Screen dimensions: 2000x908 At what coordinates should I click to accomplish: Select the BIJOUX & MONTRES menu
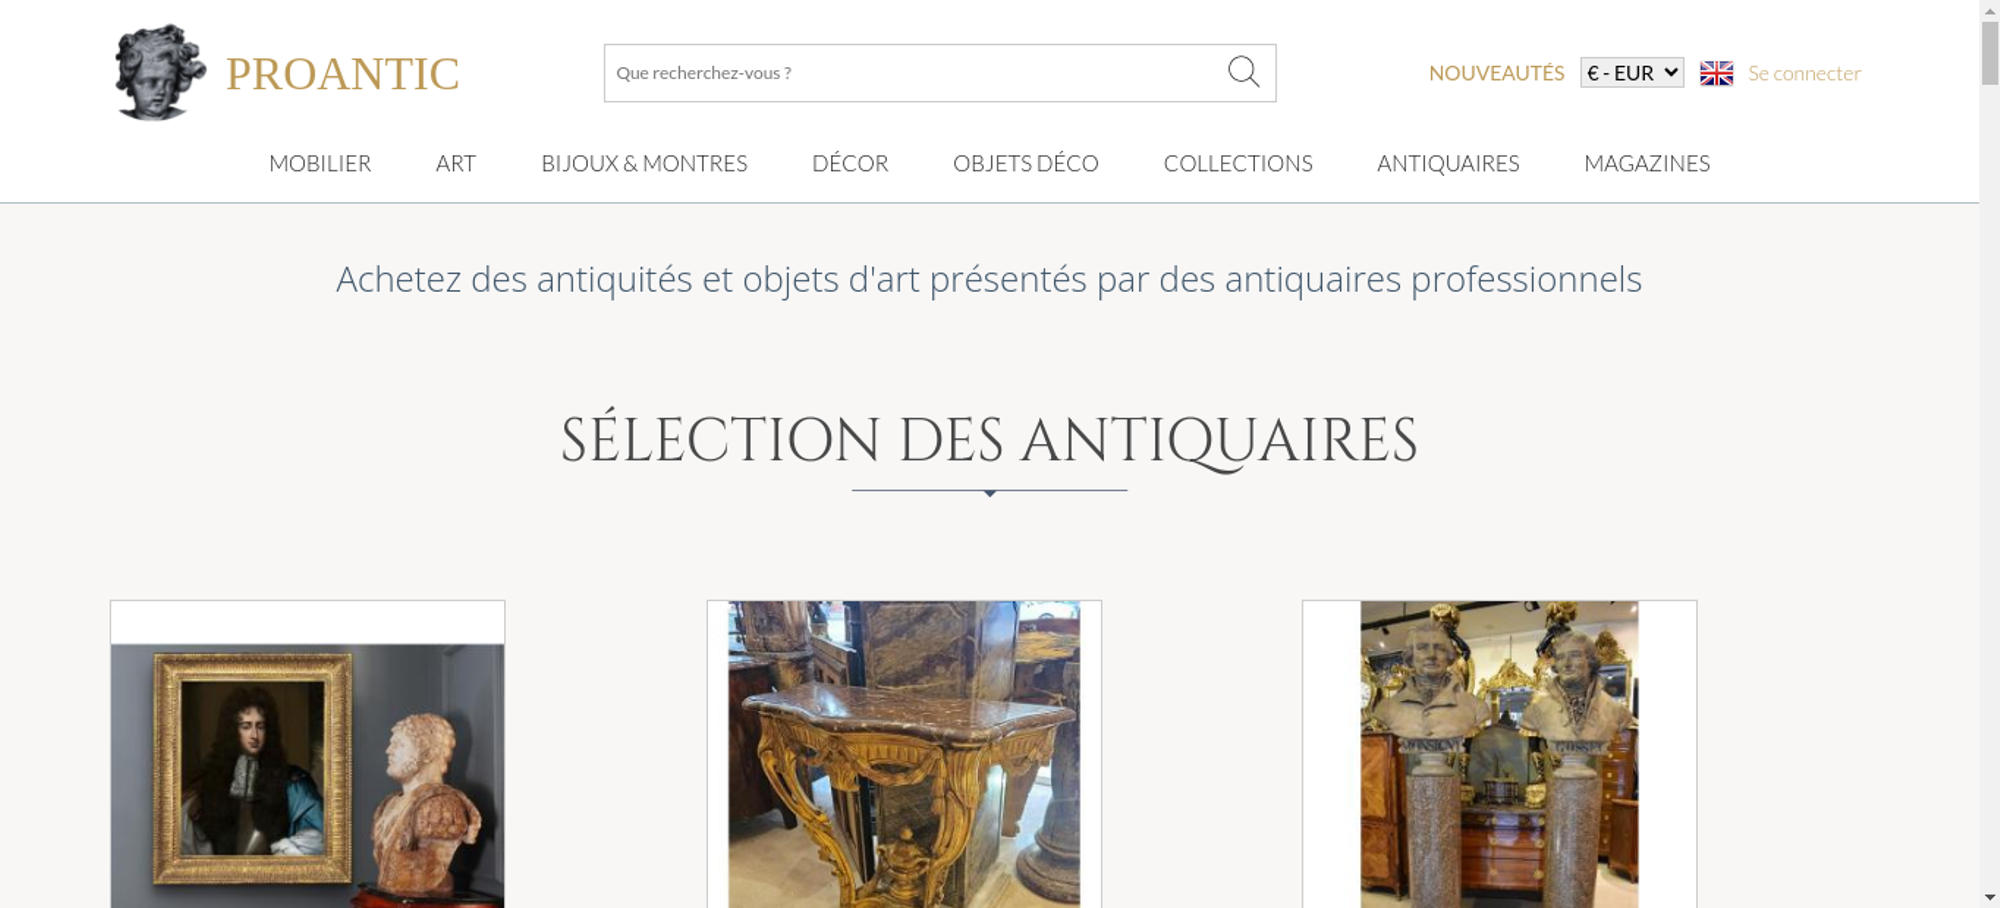[644, 163]
